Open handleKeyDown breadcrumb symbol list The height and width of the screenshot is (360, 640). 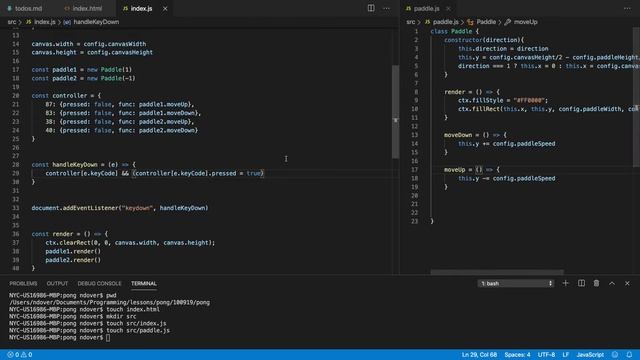click(x=96, y=22)
